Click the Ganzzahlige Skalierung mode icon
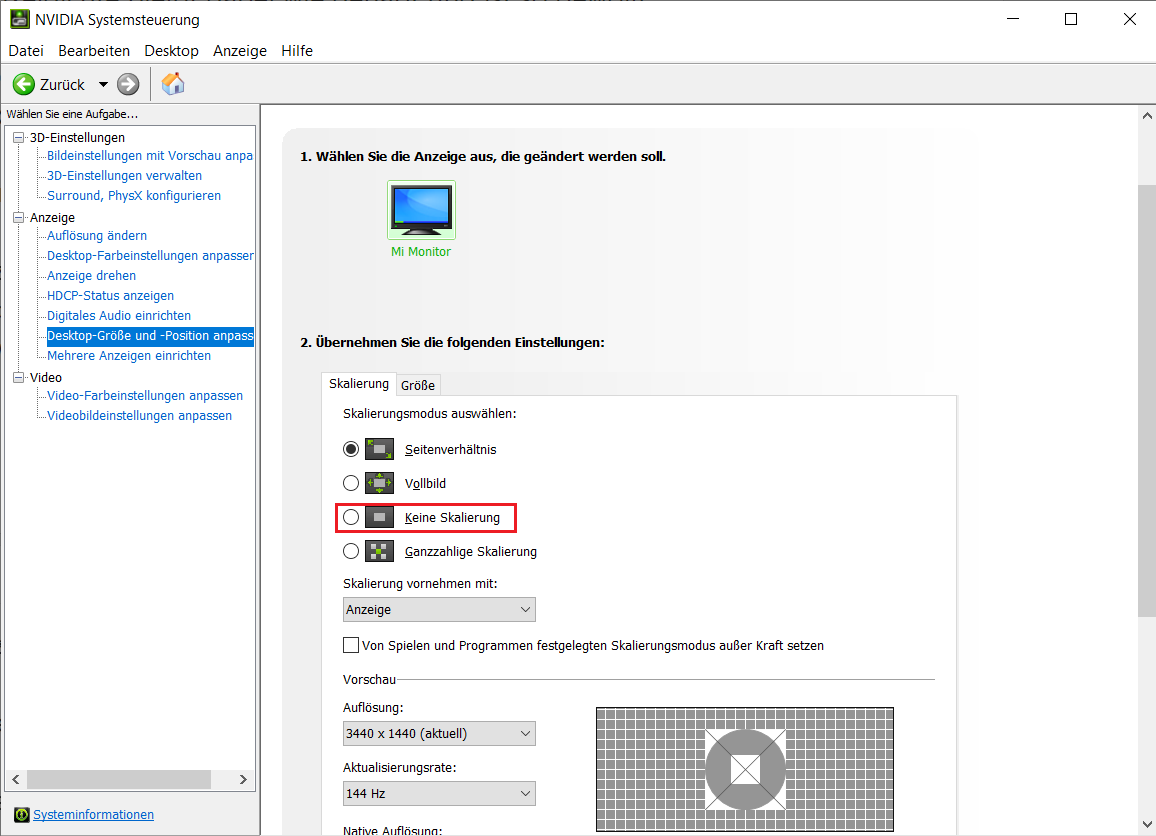This screenshot has width=1156, height=836. (x=380, y=551)
